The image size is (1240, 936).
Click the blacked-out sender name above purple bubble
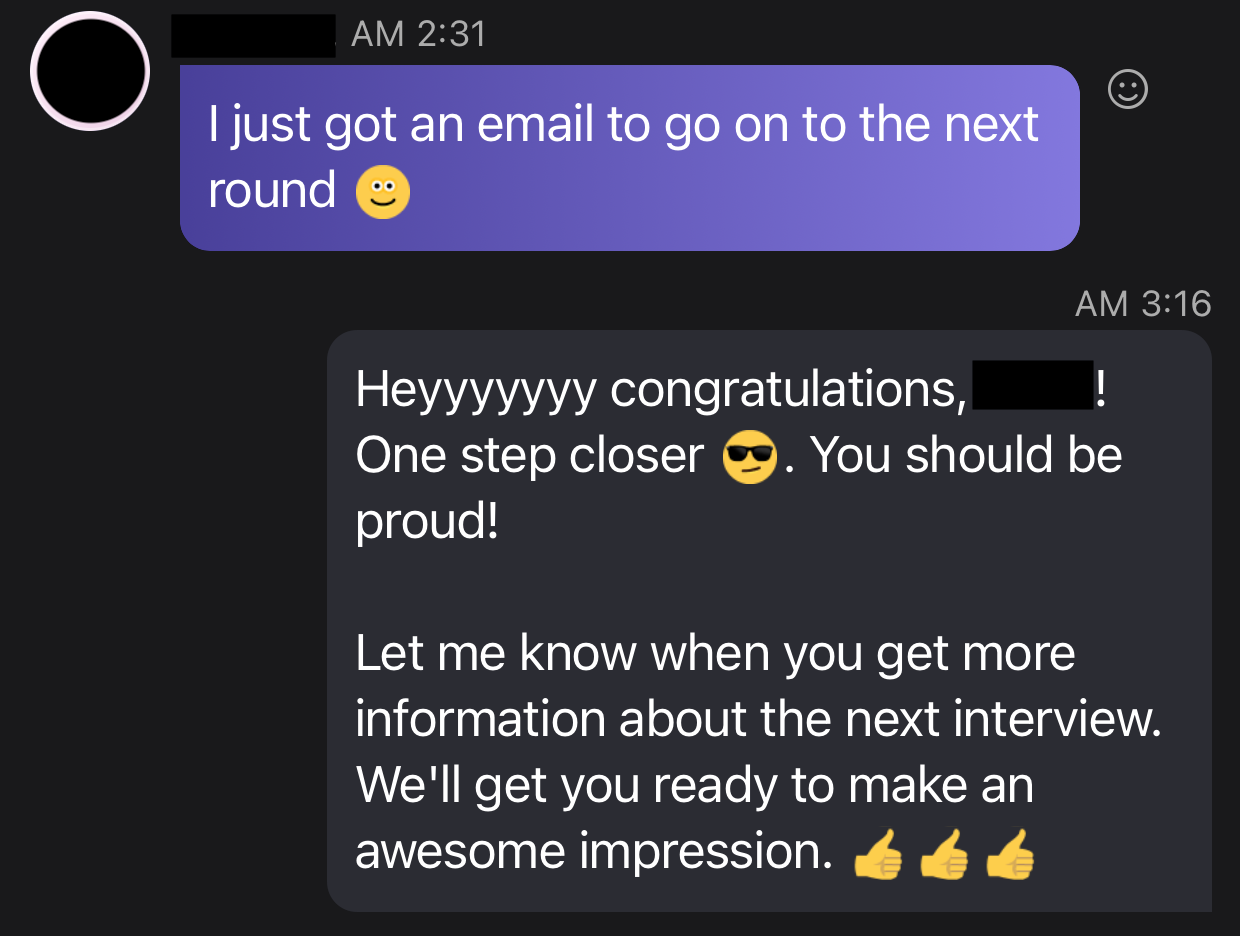[253, 35]
